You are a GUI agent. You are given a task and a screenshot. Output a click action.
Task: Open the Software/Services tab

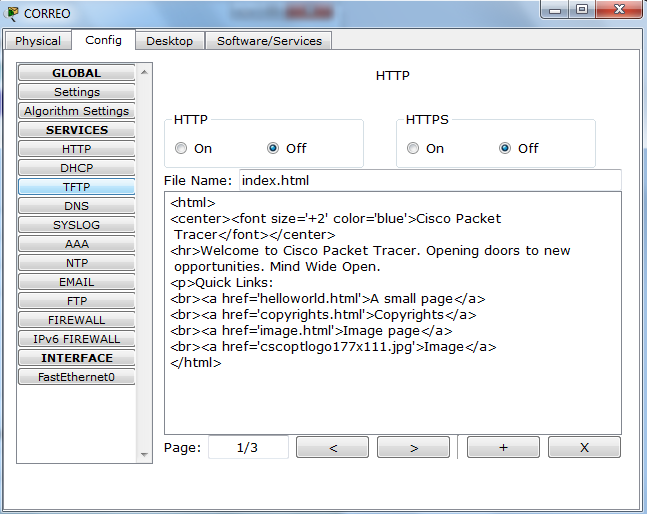tap(269, 41)
